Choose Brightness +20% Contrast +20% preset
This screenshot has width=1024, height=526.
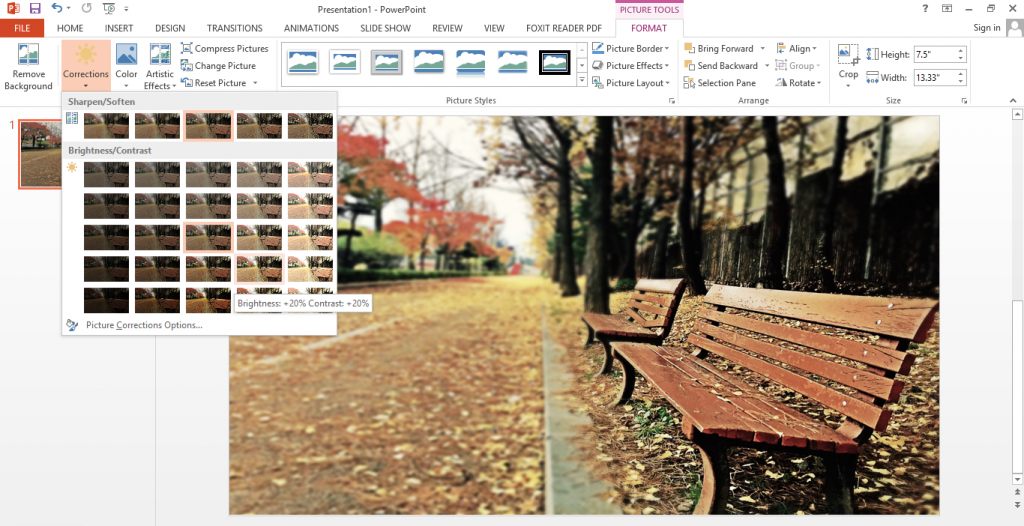point(259,269)
